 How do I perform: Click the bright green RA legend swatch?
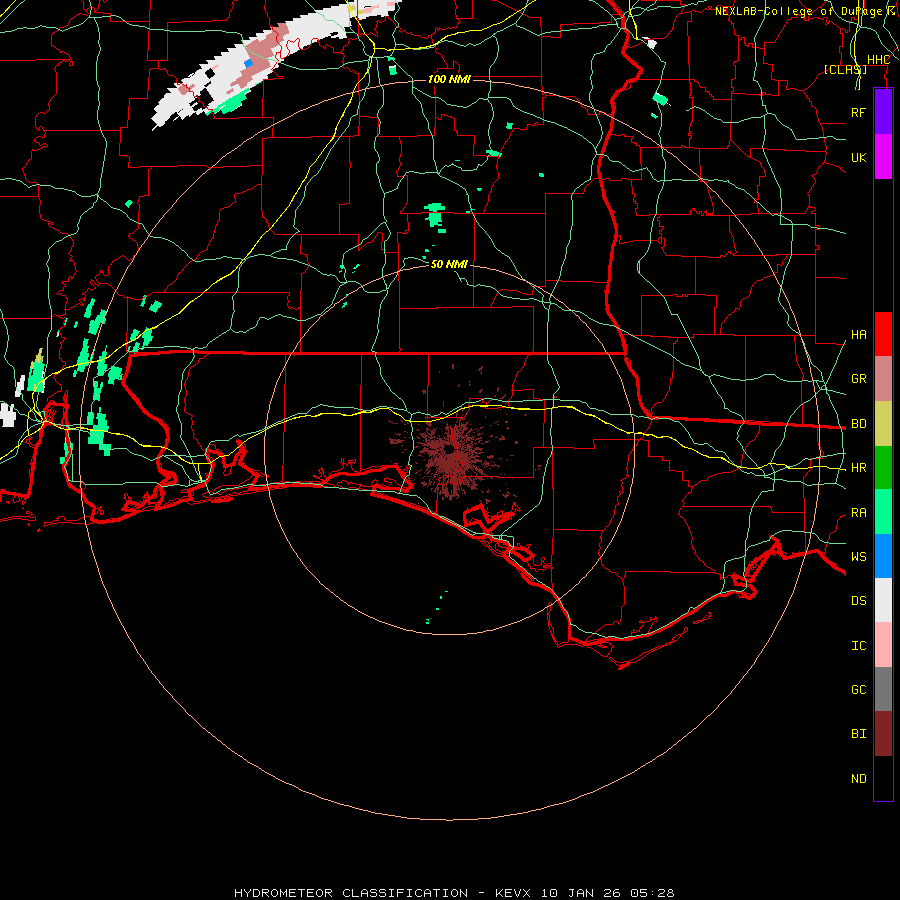tap(883, 512)
